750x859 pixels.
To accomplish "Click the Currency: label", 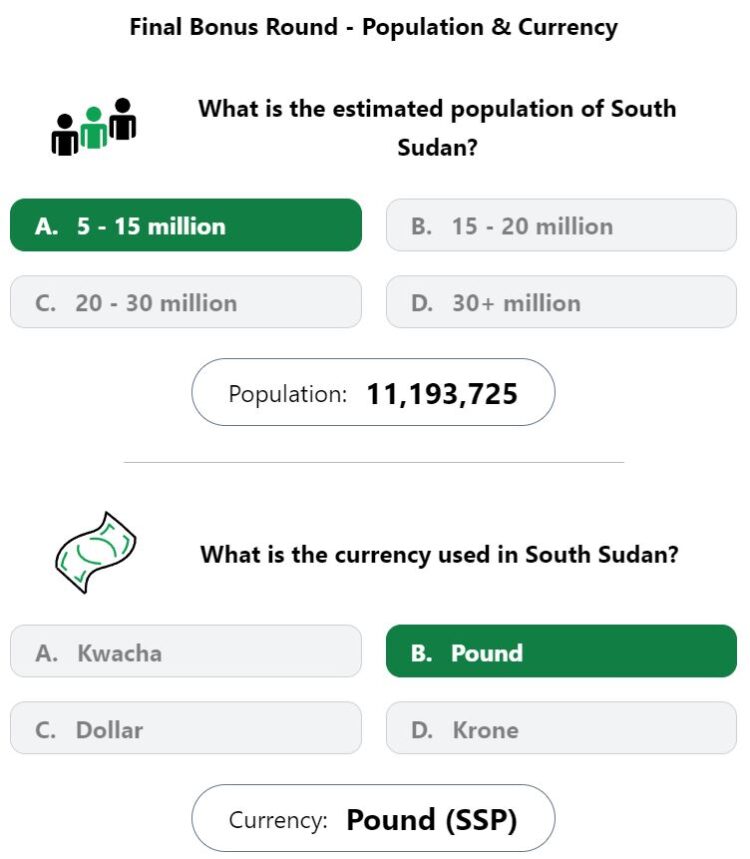I will (x=278, y=820).
